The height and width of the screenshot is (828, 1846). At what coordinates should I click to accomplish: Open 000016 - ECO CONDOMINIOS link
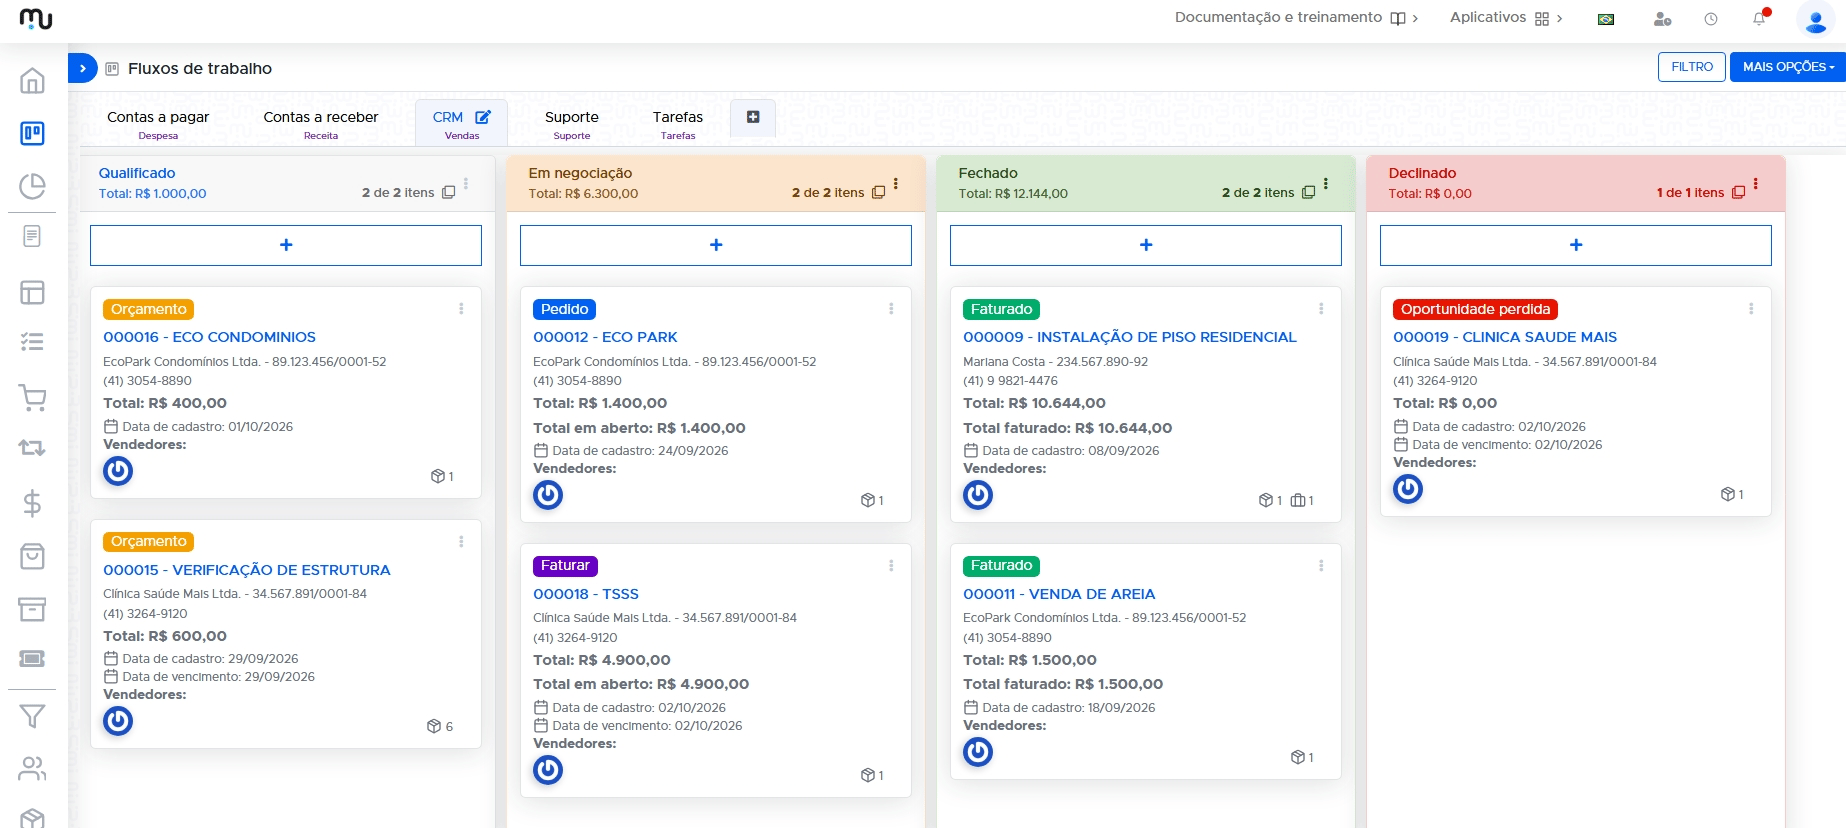(x=209, y=337)
